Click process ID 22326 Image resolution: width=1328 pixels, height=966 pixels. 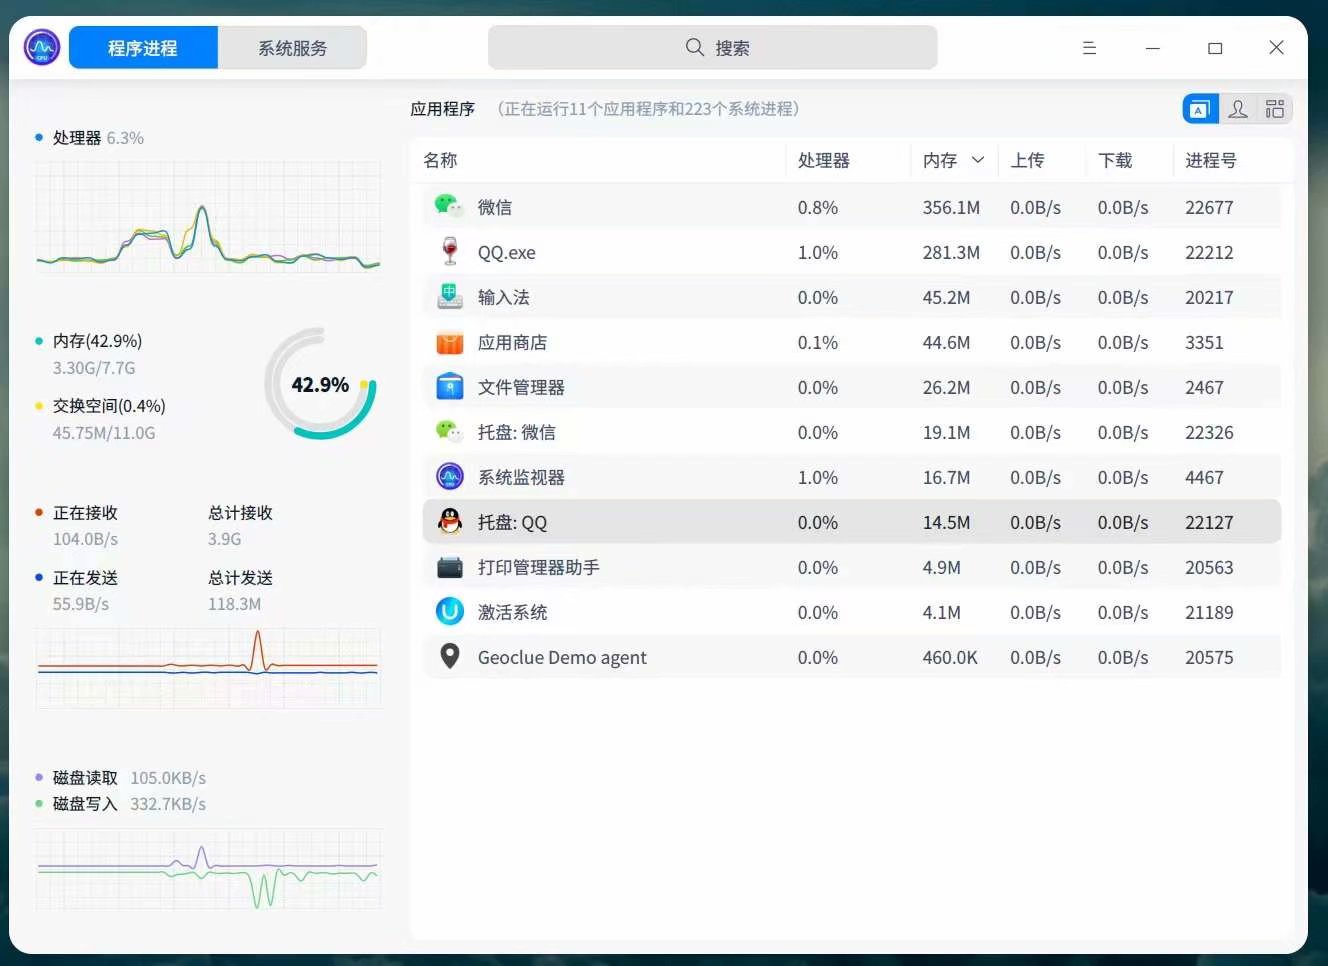[1209, 432]
